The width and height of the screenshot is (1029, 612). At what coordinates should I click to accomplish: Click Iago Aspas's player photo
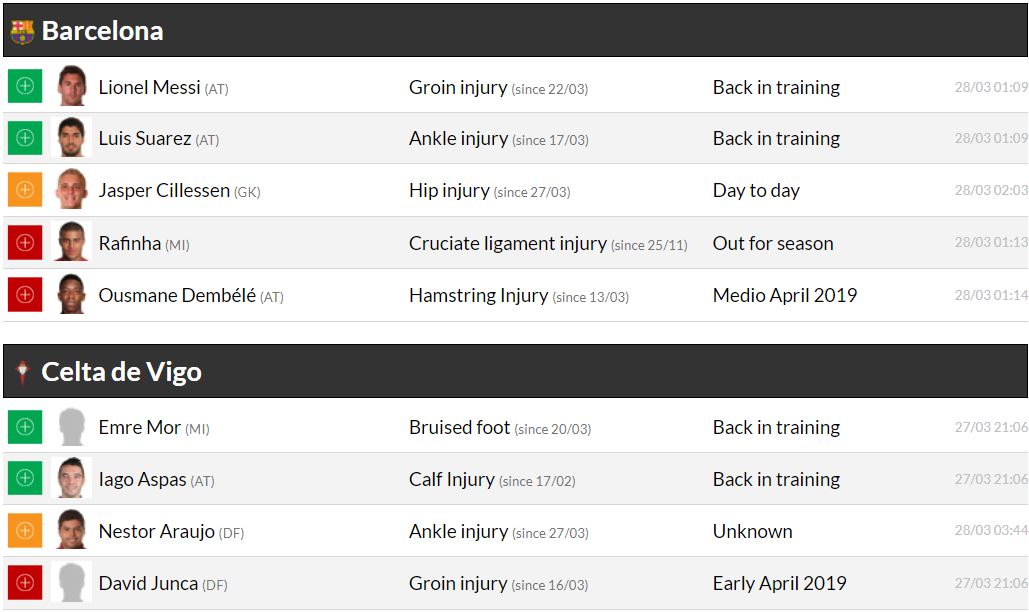coord(71,479)
